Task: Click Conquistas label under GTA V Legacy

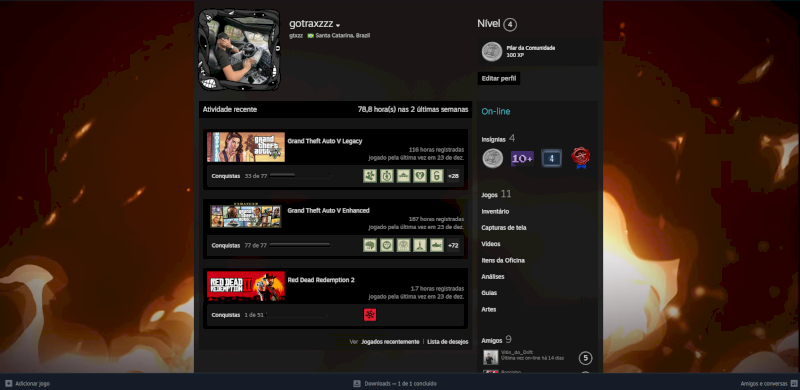Action: point(226,176)
